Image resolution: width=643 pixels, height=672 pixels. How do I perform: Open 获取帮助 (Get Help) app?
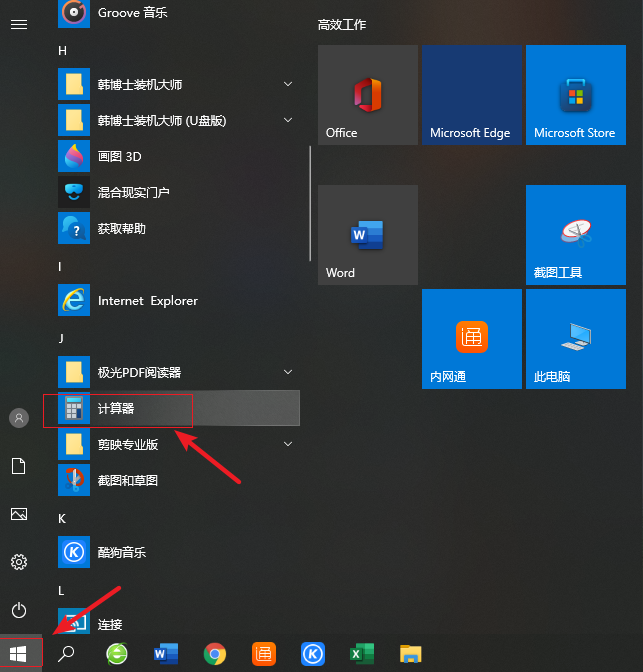click(x=121, y=229)
